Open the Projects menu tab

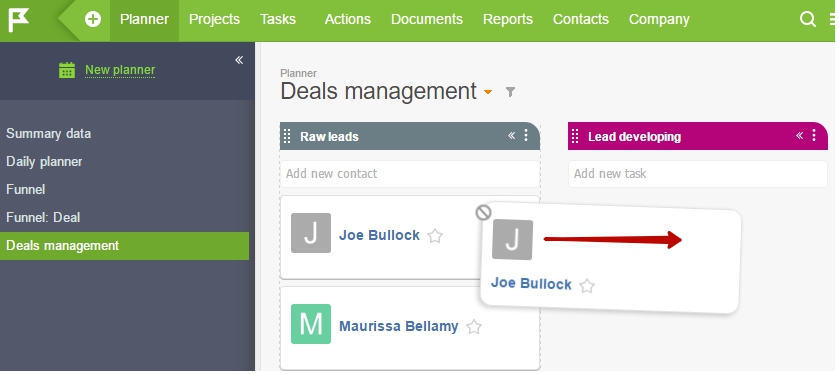214,19
